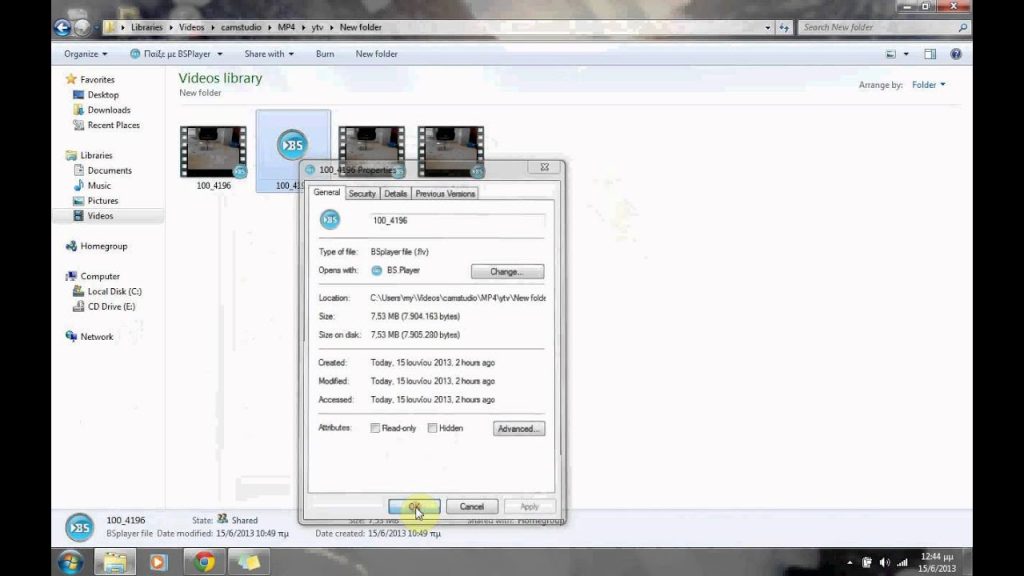Select Downloads in Favorites
The height and width of the screenshot is (576, 1024).
(x=108, y=110)
